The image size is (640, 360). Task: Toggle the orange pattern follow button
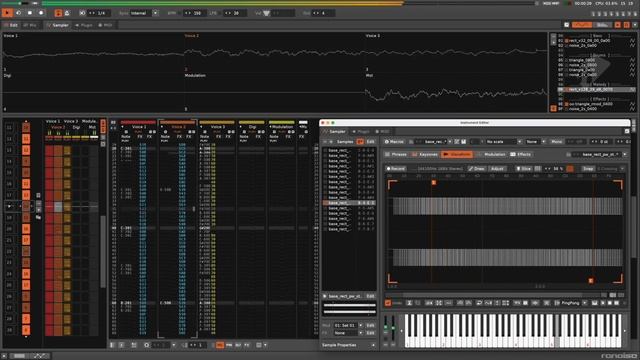click(x=58, y=13)
